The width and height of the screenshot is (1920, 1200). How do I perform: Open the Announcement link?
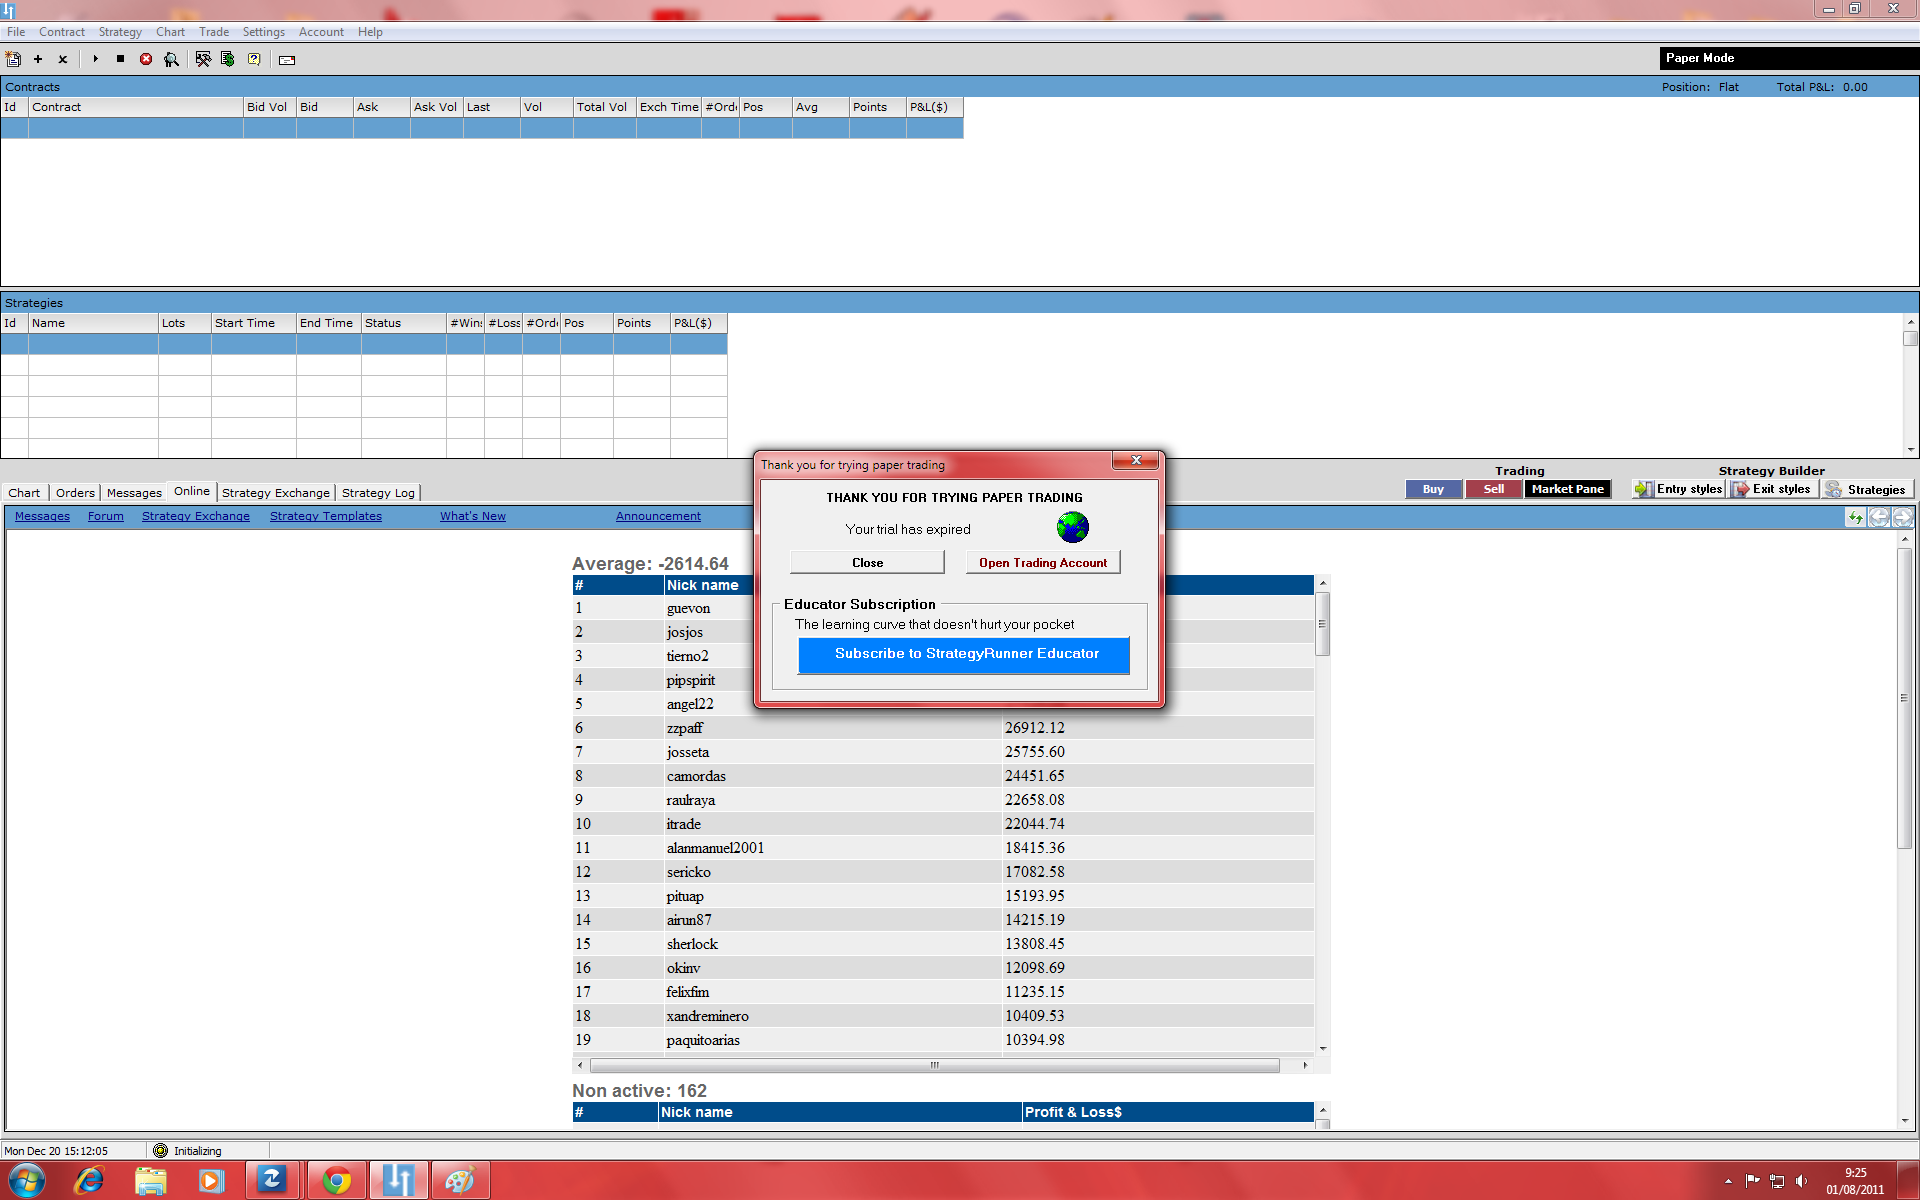658,516
